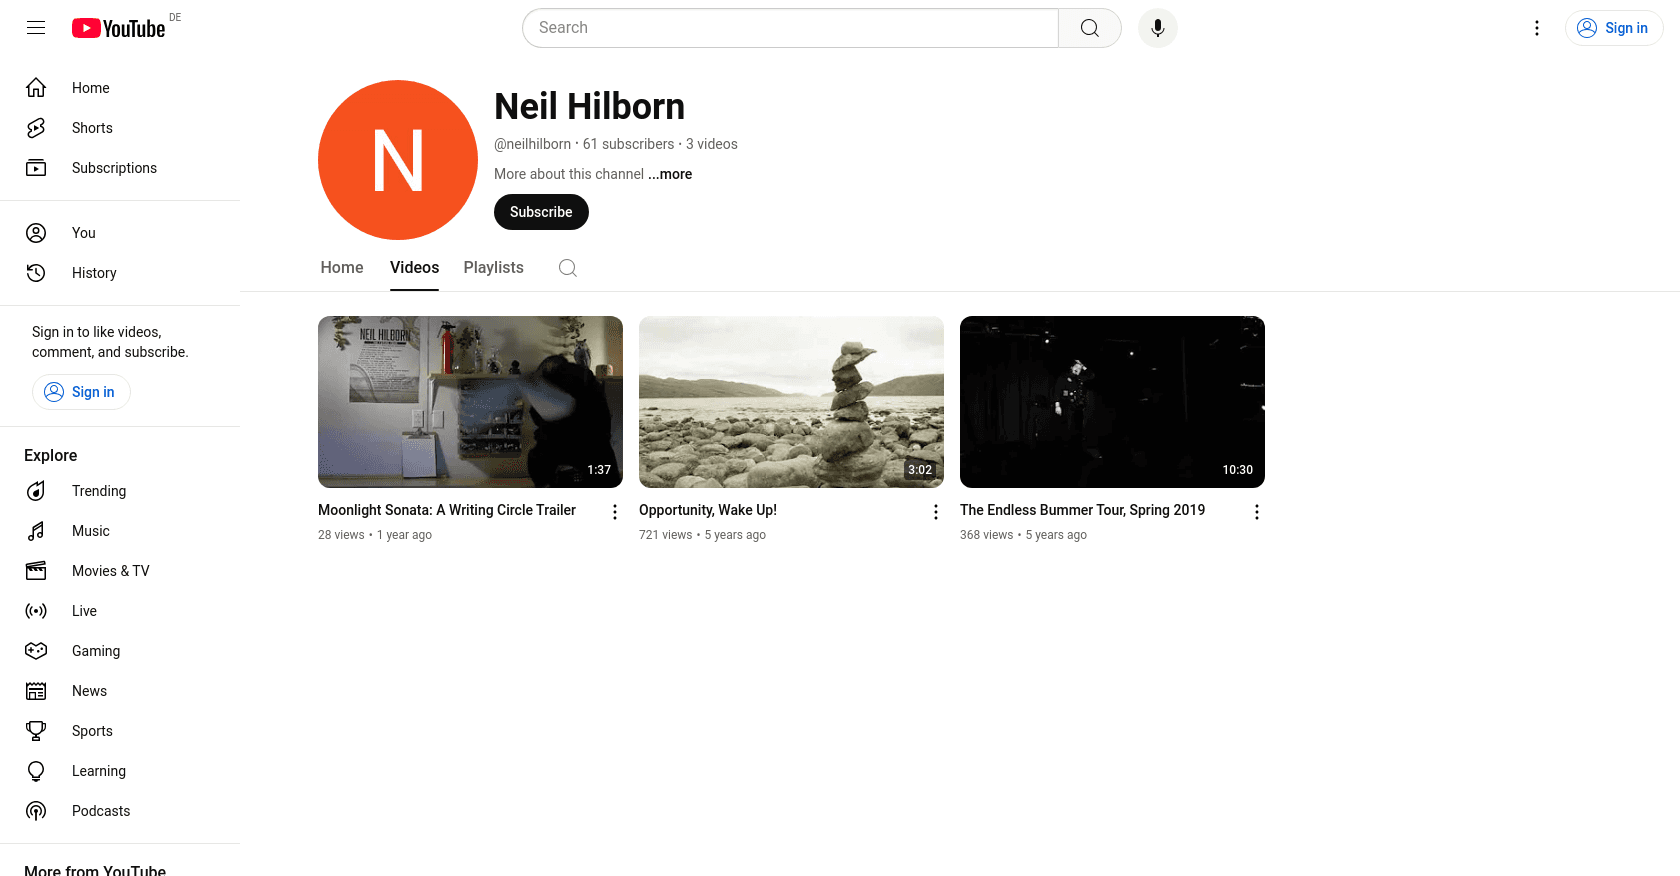Screen dimensions: 1680x876
Task: Start voice search with microphone
Action: click(x=1157, y=28)
